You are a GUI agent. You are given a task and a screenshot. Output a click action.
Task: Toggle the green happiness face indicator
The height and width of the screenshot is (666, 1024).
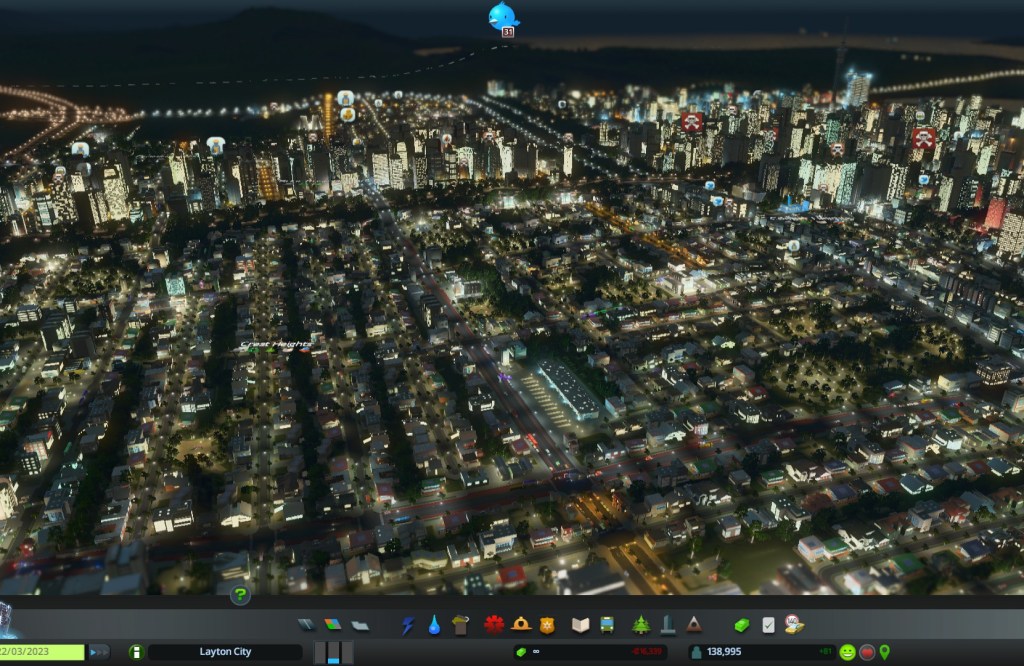pyautogui.click(x=847, y=652)
